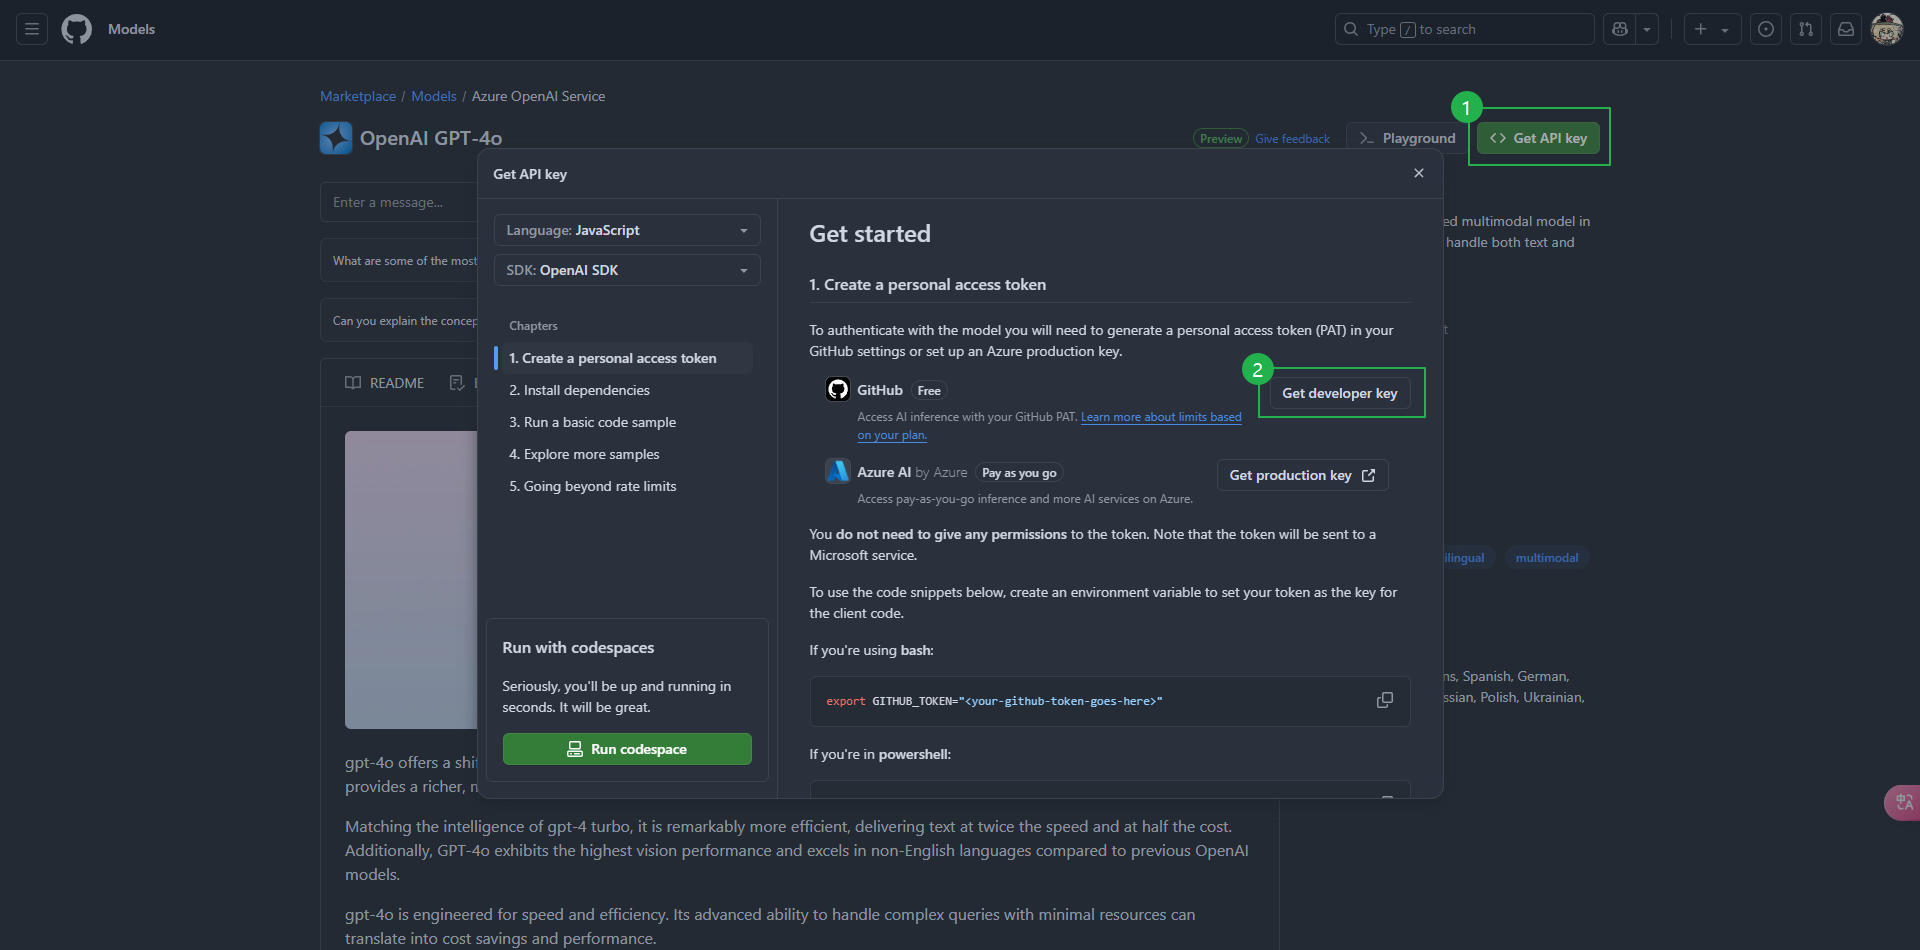Click the translation extension icon at right edge

pos(1903,803)
